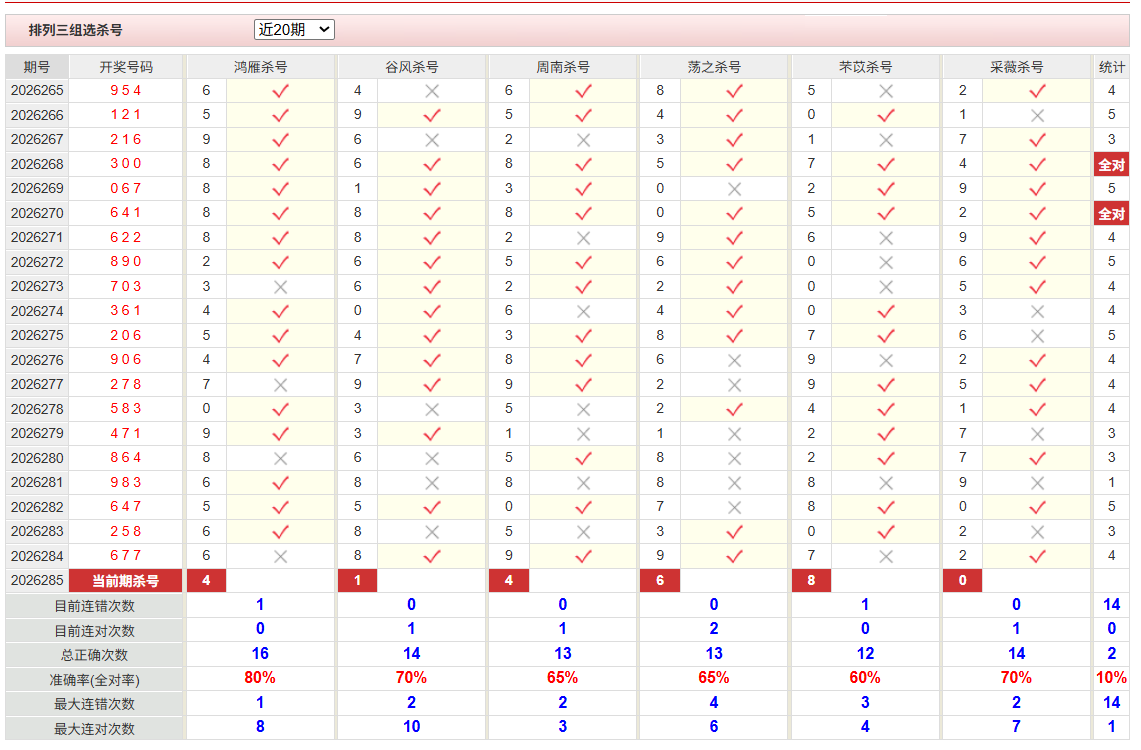Screen dimensions: 1141x750
Task: Click the 荡之杀号 column header
Action: [714, 67]
